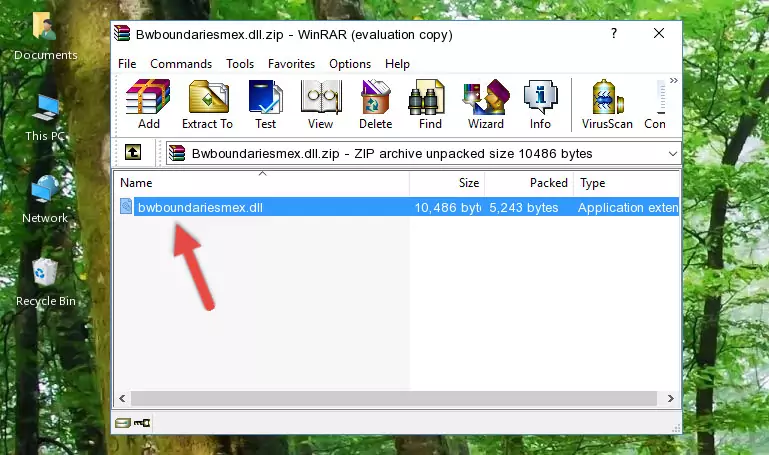Screen dimensions: 769x455
Task: Click the Application extension type cell
Action: (x=628, y=208)
